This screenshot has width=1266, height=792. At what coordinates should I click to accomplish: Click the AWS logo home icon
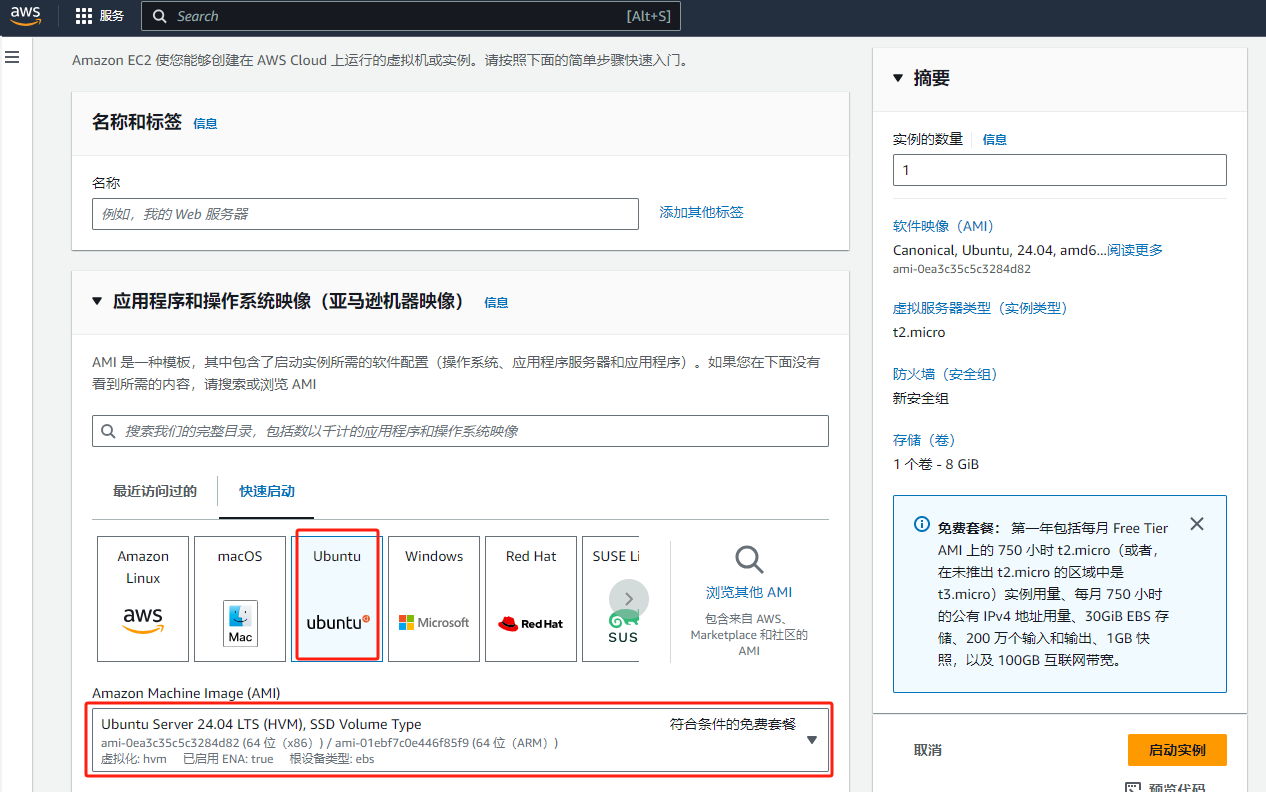click(26, 16)
